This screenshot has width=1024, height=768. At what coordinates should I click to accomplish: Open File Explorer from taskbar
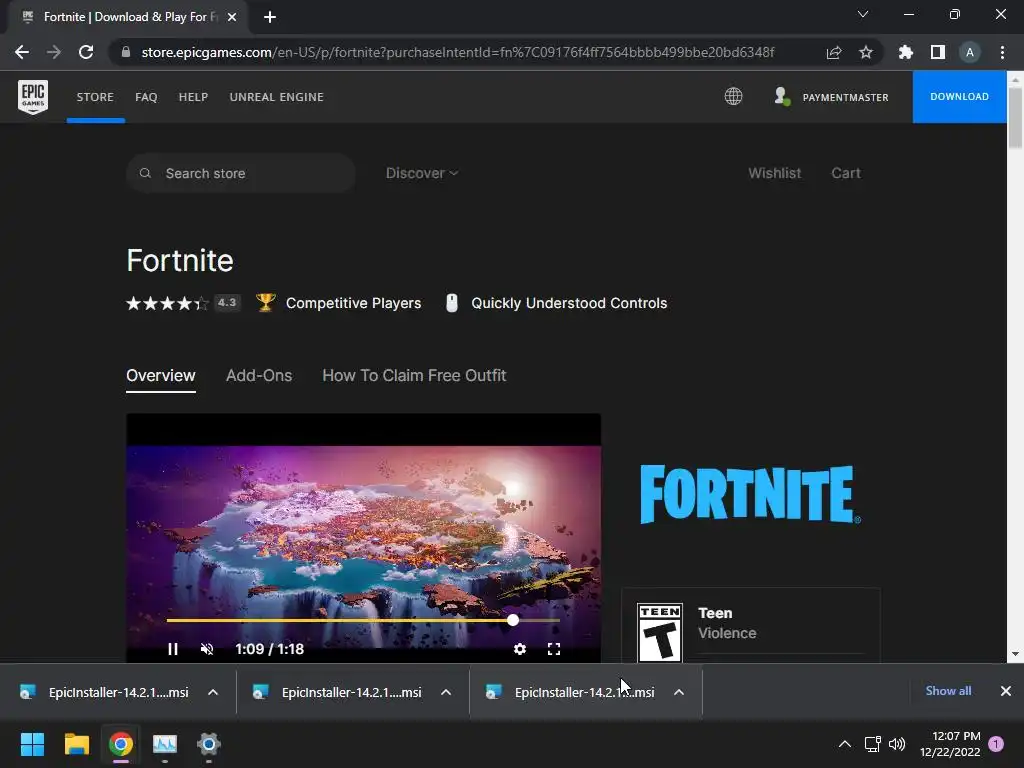76,744
